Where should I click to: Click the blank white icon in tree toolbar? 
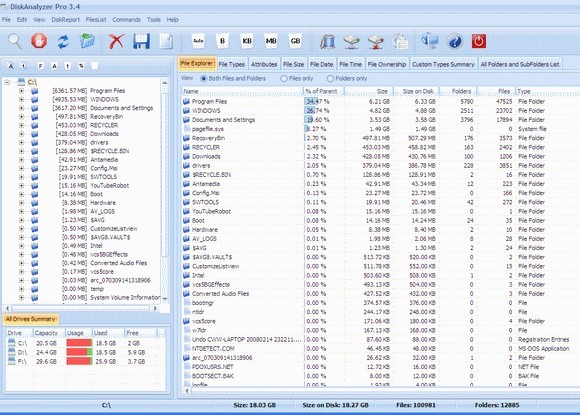pos(95,66)
